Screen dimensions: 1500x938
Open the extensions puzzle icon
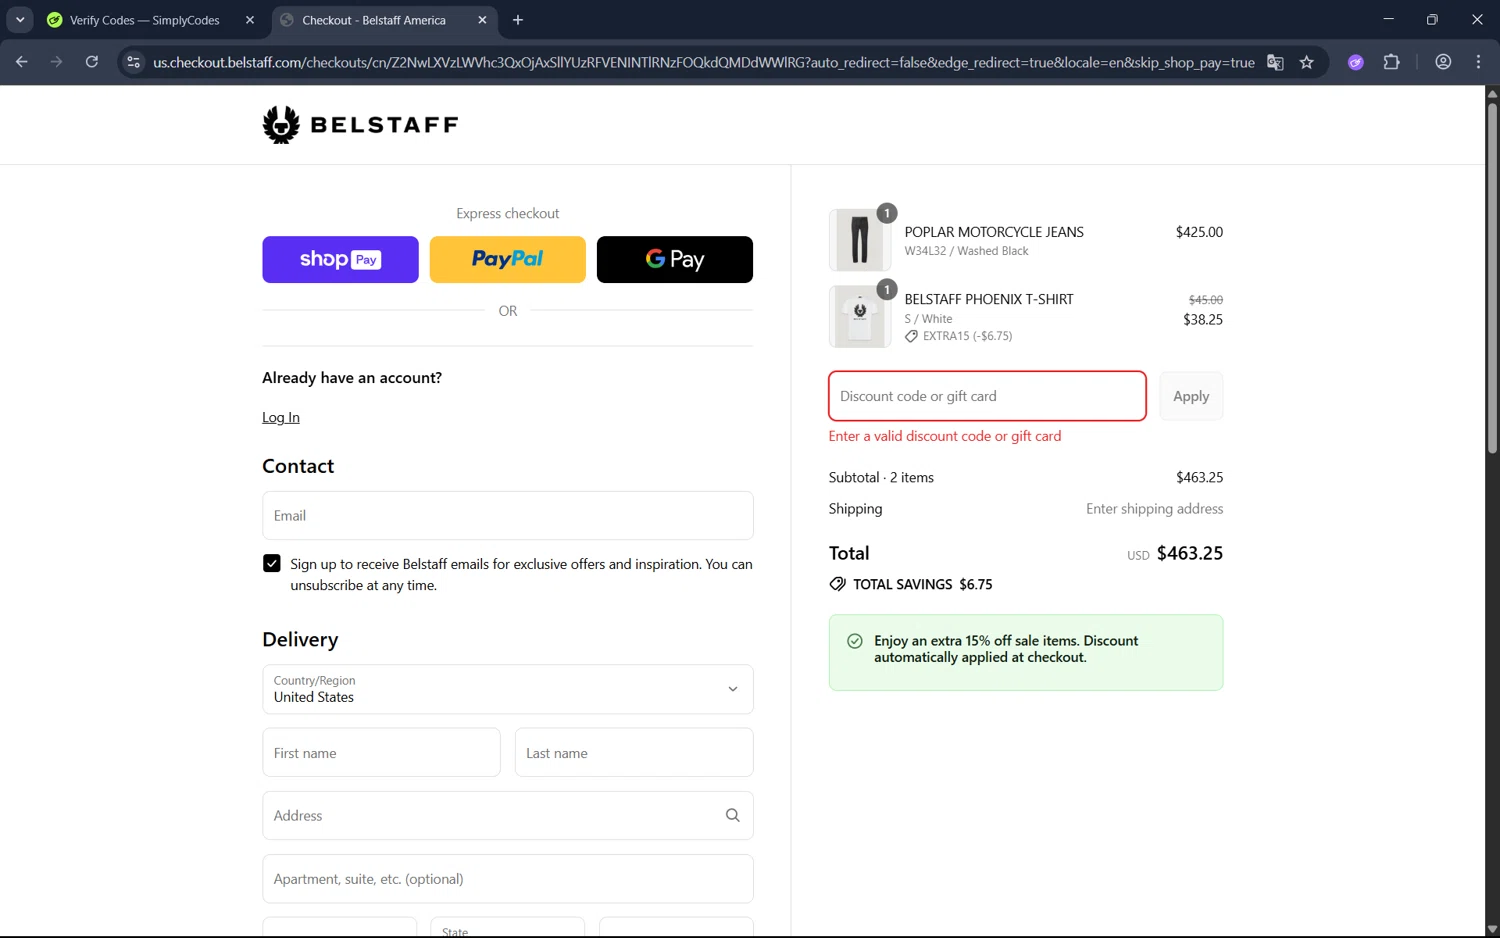1391,62
